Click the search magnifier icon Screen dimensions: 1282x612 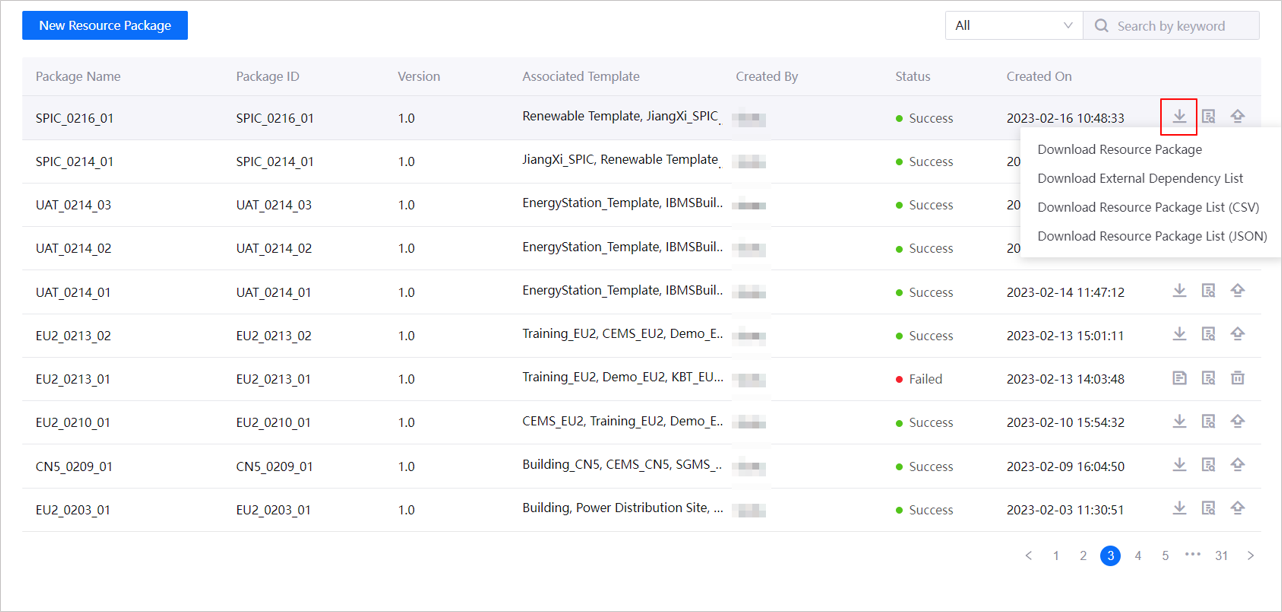tap(1101, 26)
